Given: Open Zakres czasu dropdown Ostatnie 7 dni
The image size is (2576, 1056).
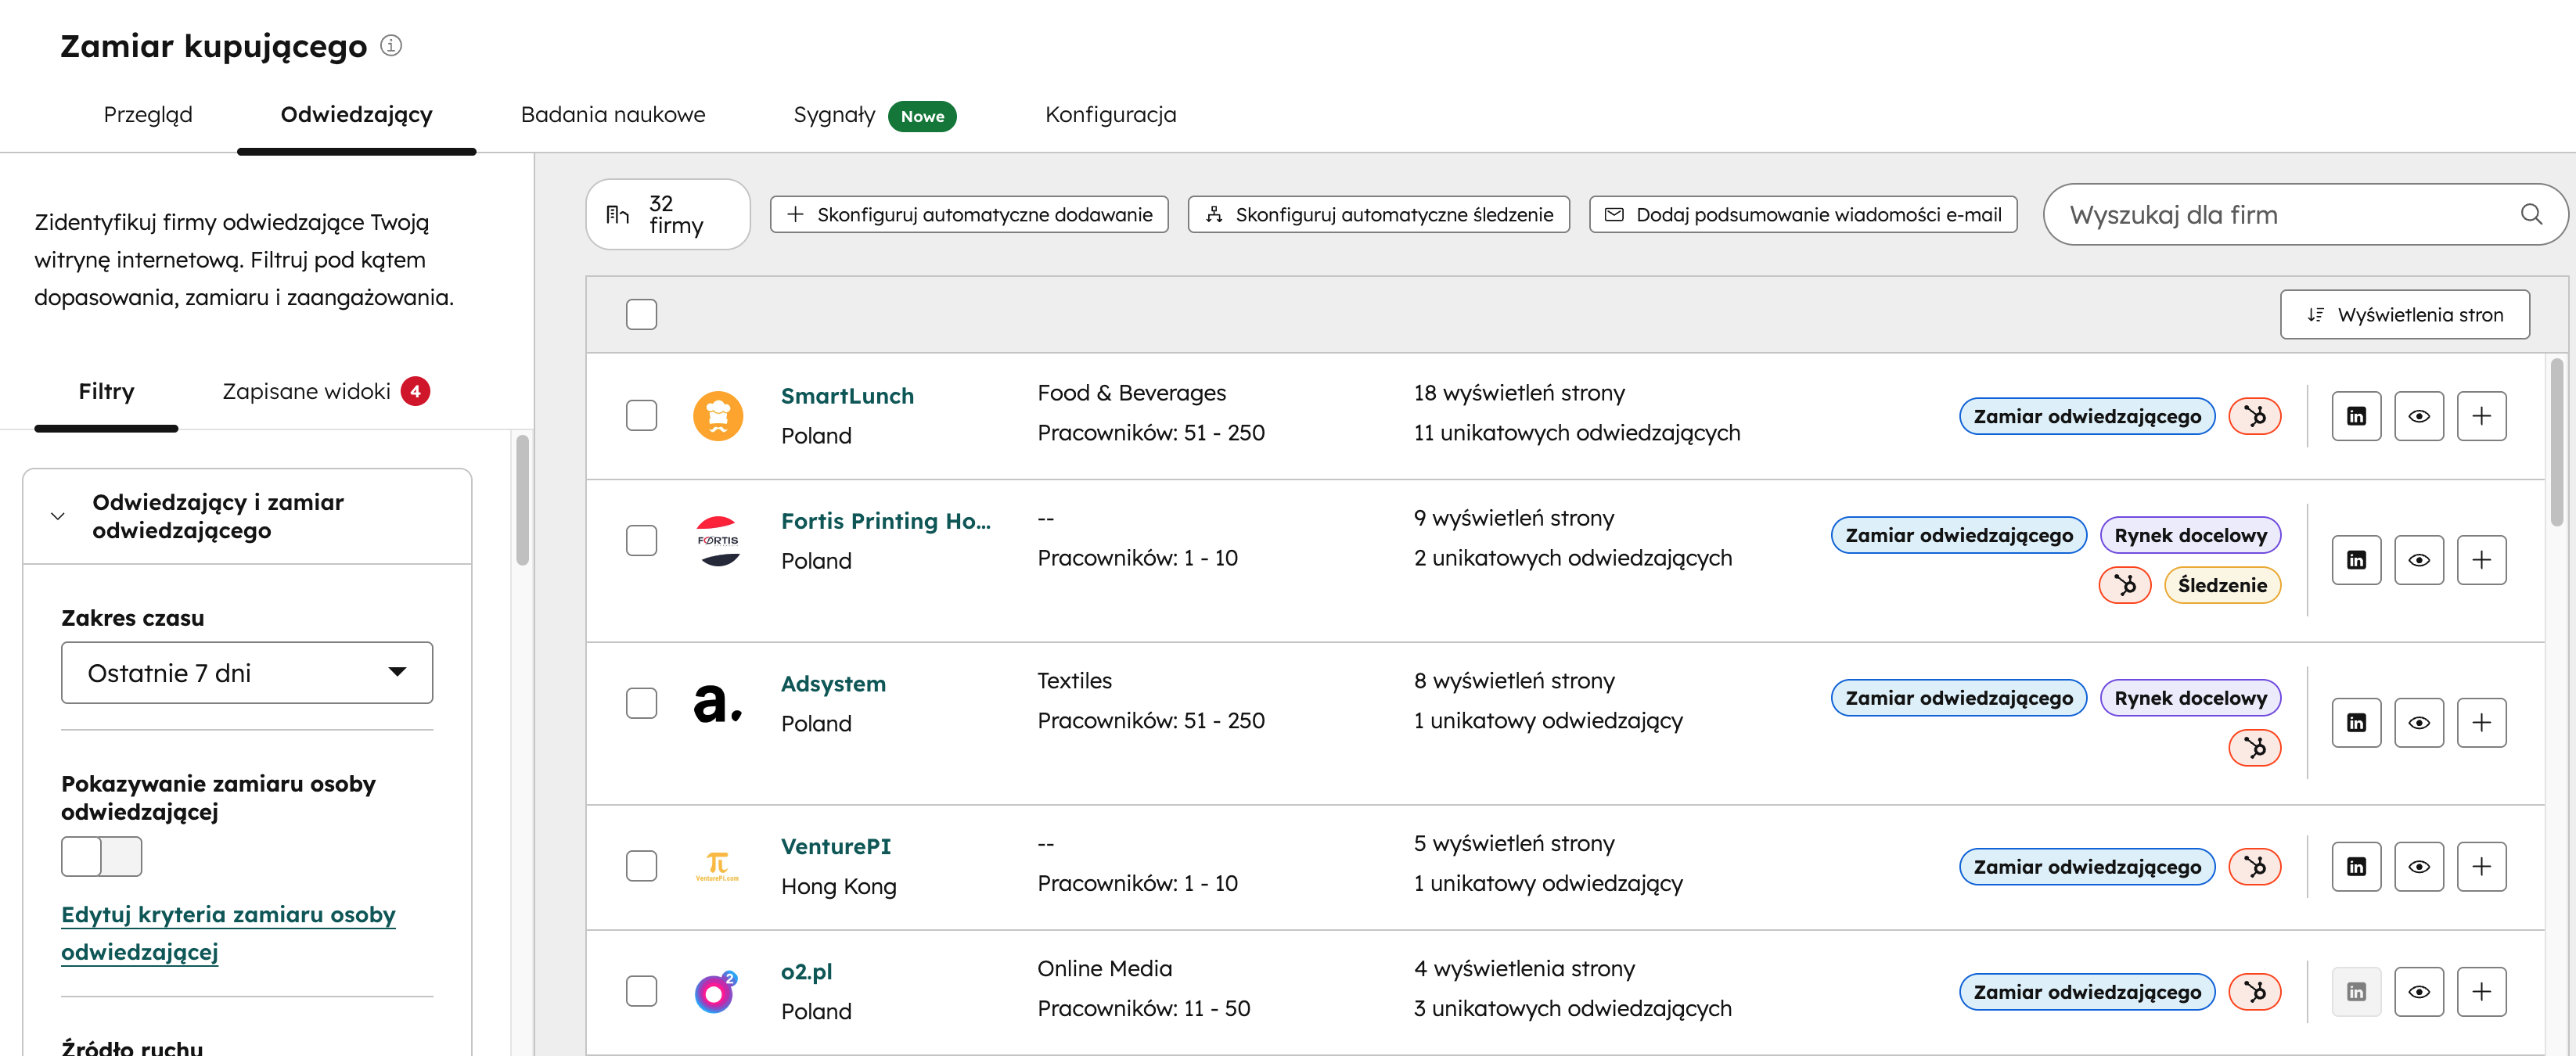Looking at the screenshot, I should tap(246, 673).
